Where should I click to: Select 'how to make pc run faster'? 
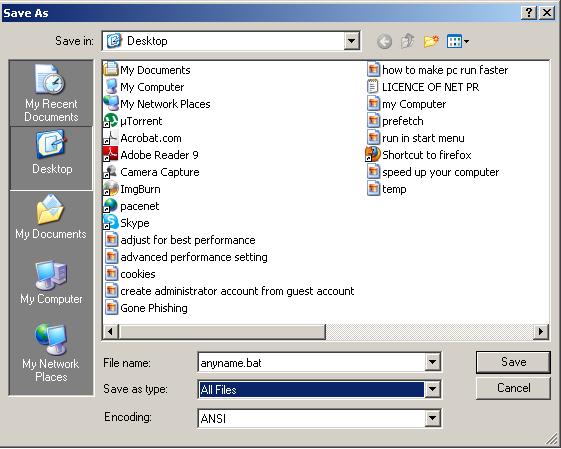click(445, 70)
